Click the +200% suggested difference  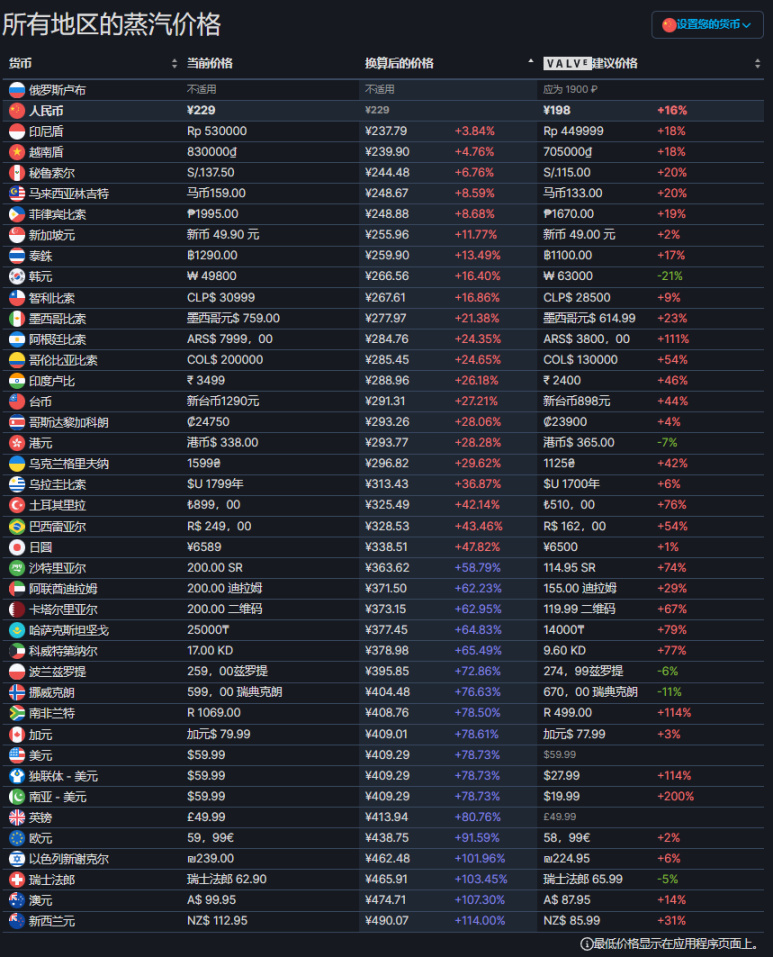point(675,796)
